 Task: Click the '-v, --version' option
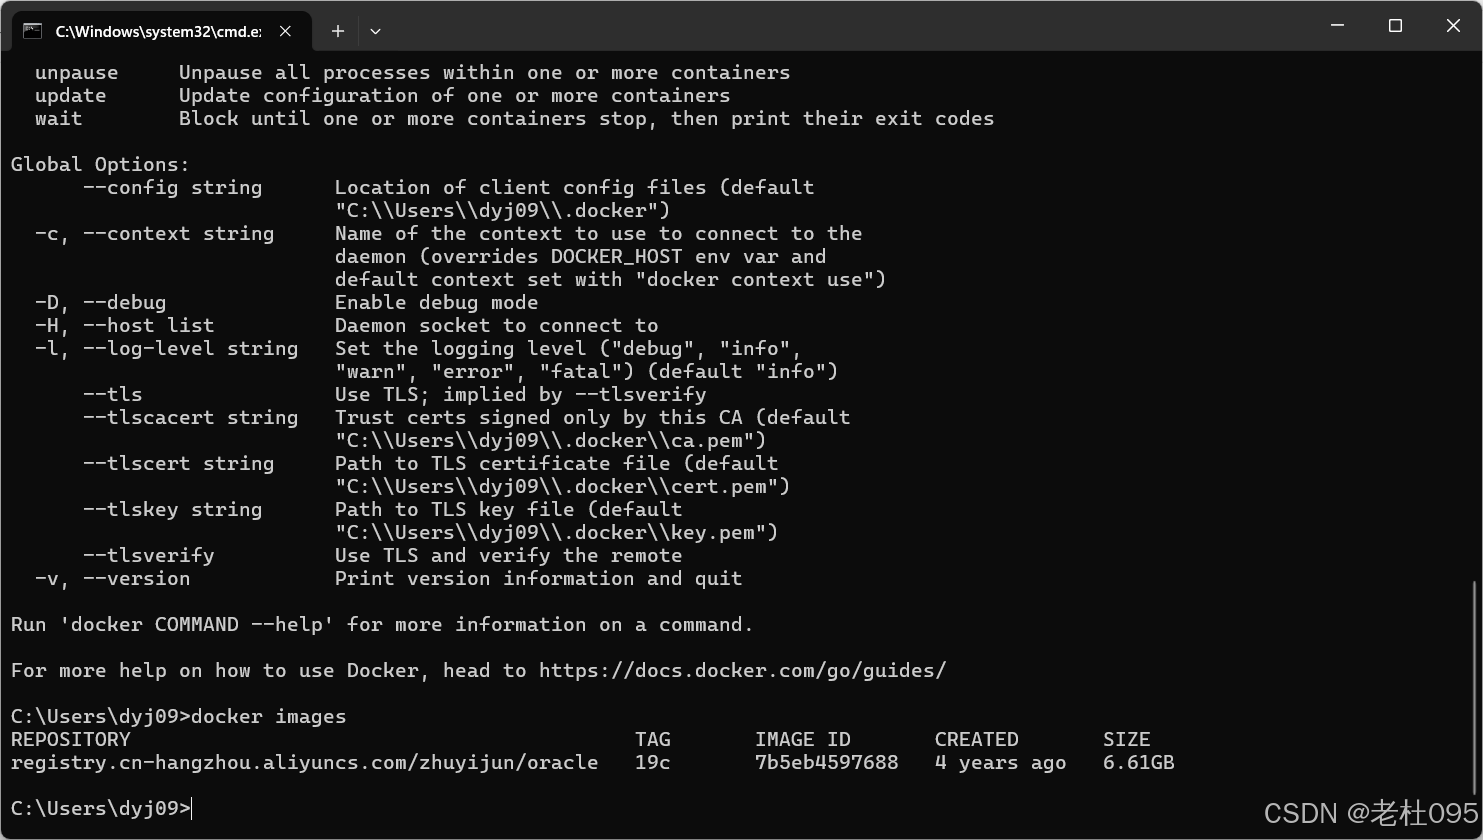[112, 578]
